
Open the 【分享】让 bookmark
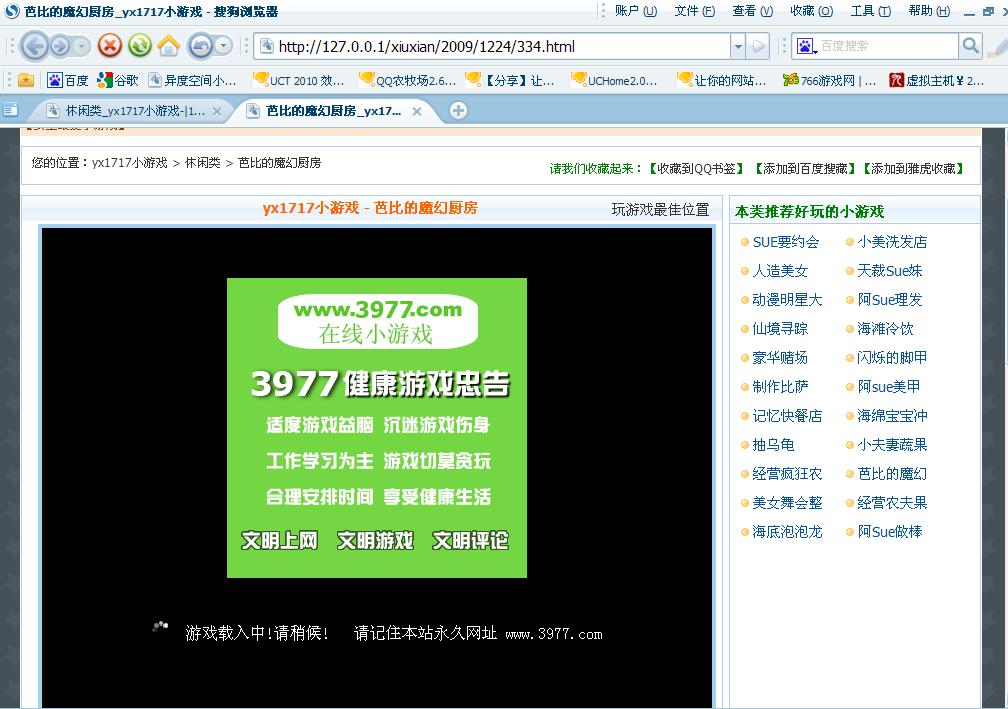tap(510, 80)
